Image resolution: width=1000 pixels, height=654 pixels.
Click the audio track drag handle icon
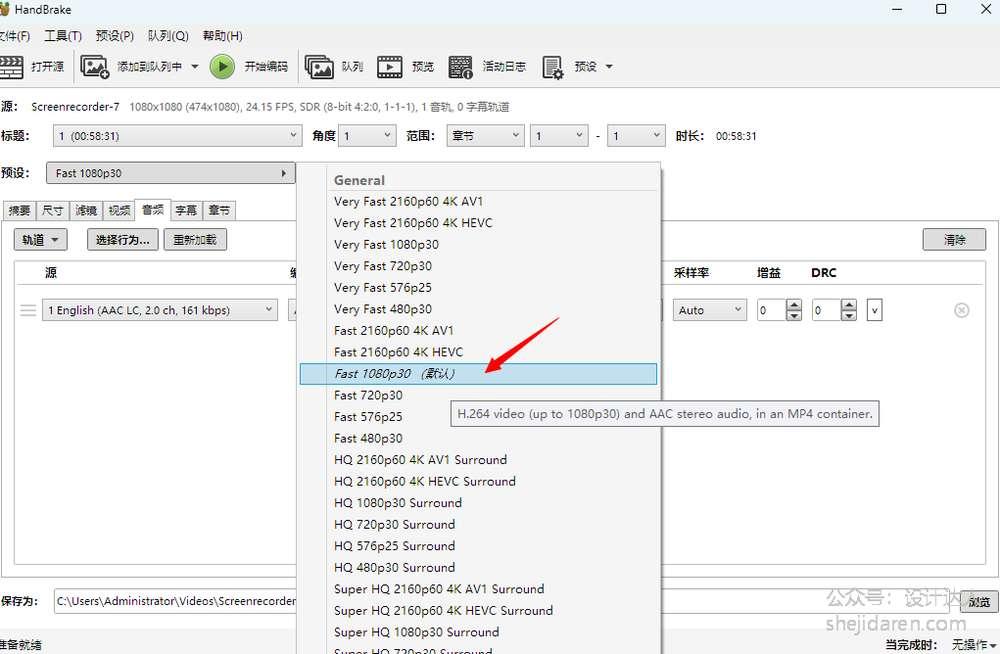click(x=27, y=310)
